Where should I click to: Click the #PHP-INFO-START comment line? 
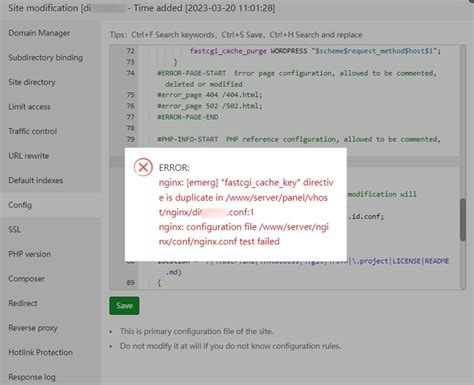coord(299,139)
